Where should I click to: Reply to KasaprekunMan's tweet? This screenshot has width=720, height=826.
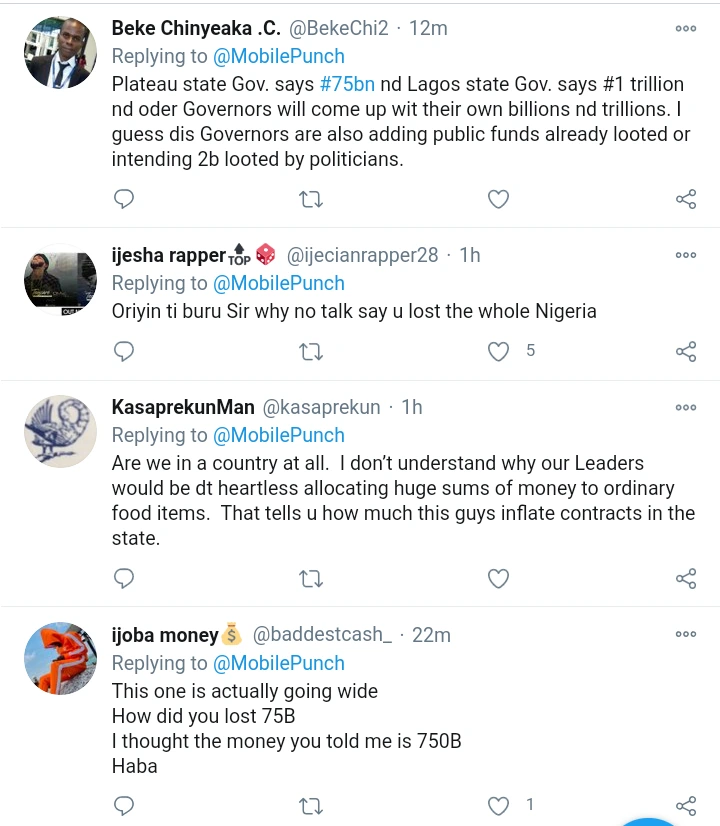point(124,578)
